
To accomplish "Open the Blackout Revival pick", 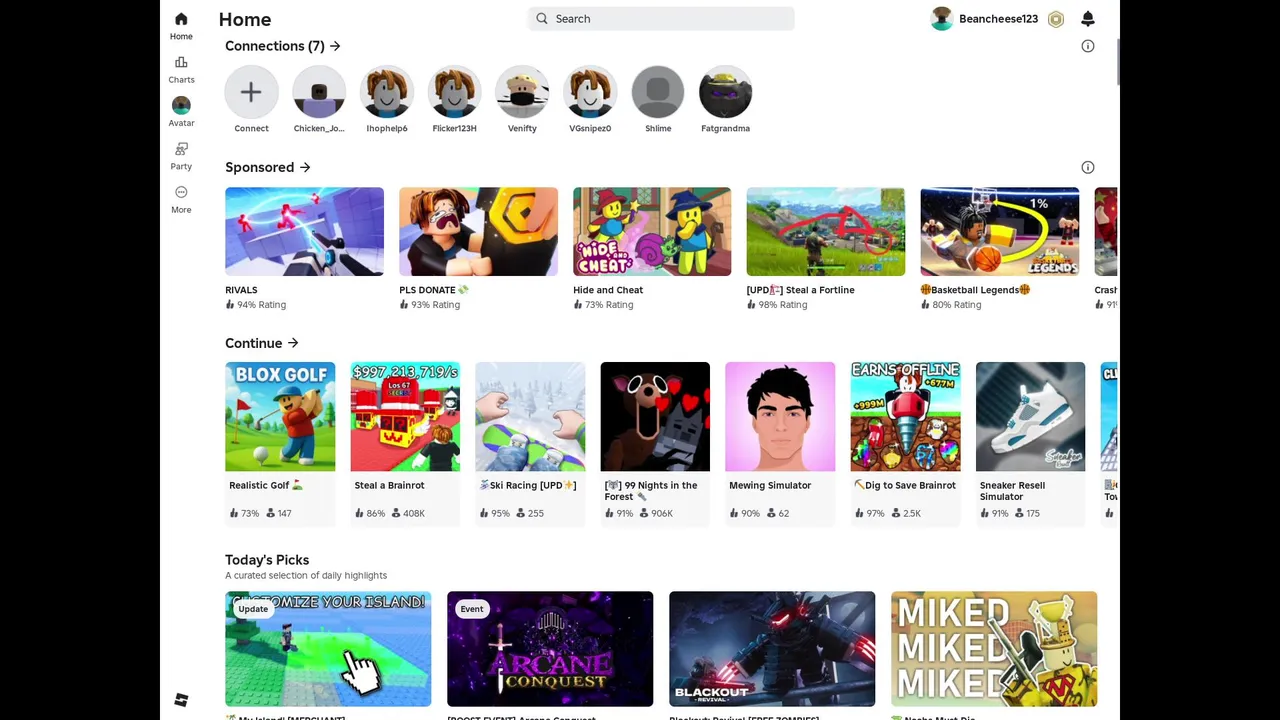I will [x=772, y=649].
